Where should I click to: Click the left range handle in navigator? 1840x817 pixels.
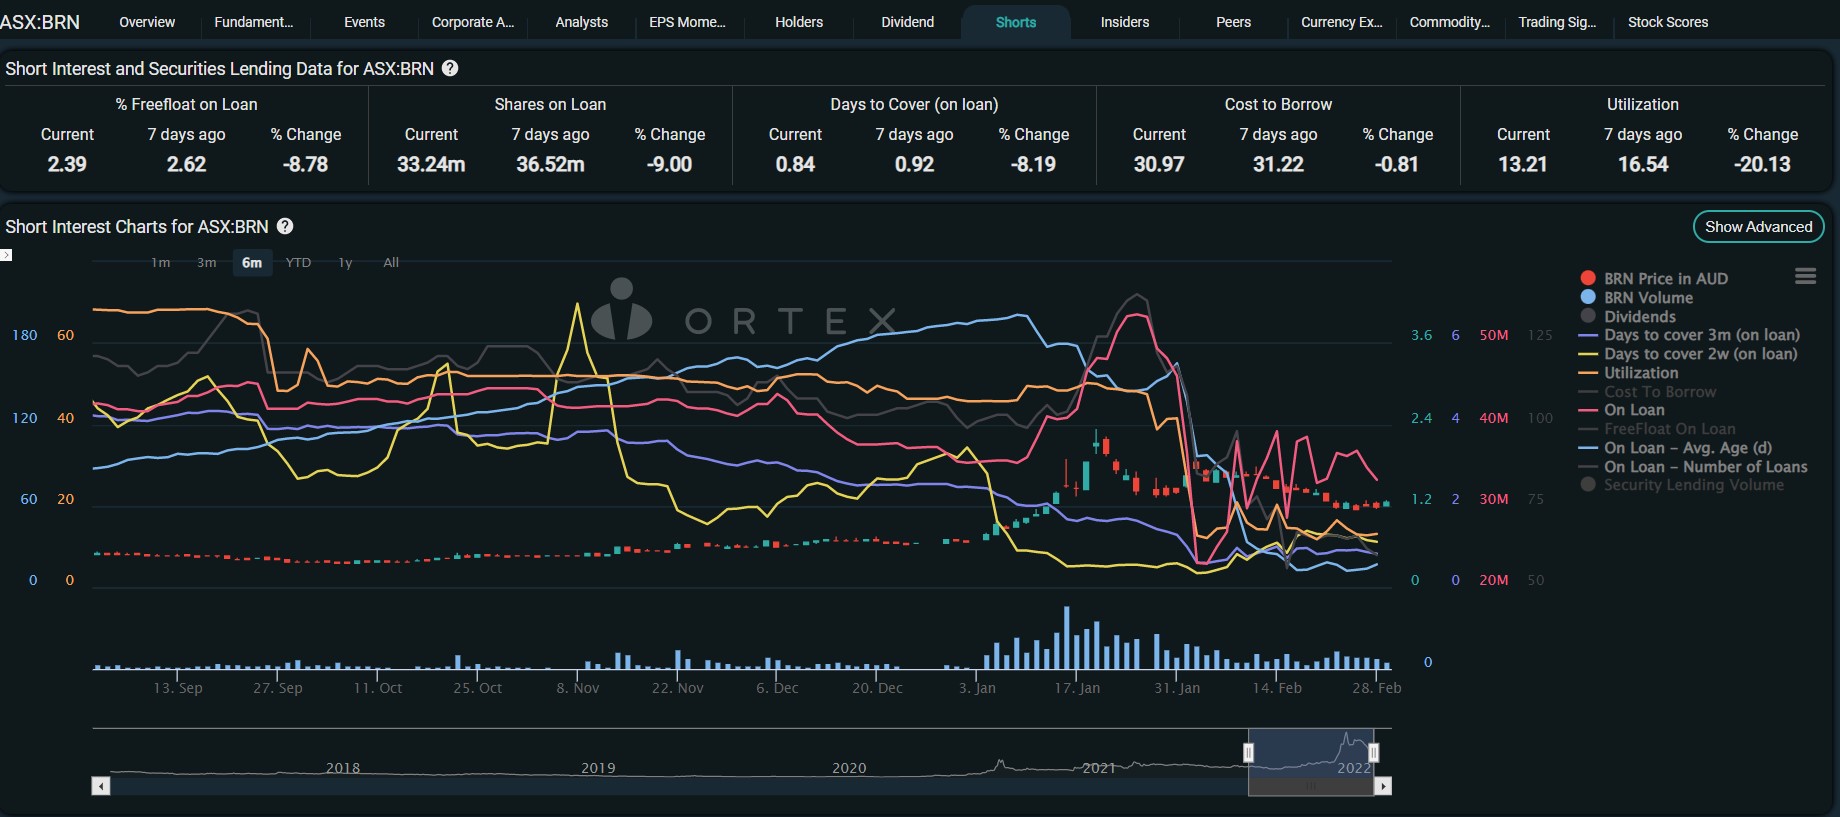pyautogui.click(x=1248, y=752)
